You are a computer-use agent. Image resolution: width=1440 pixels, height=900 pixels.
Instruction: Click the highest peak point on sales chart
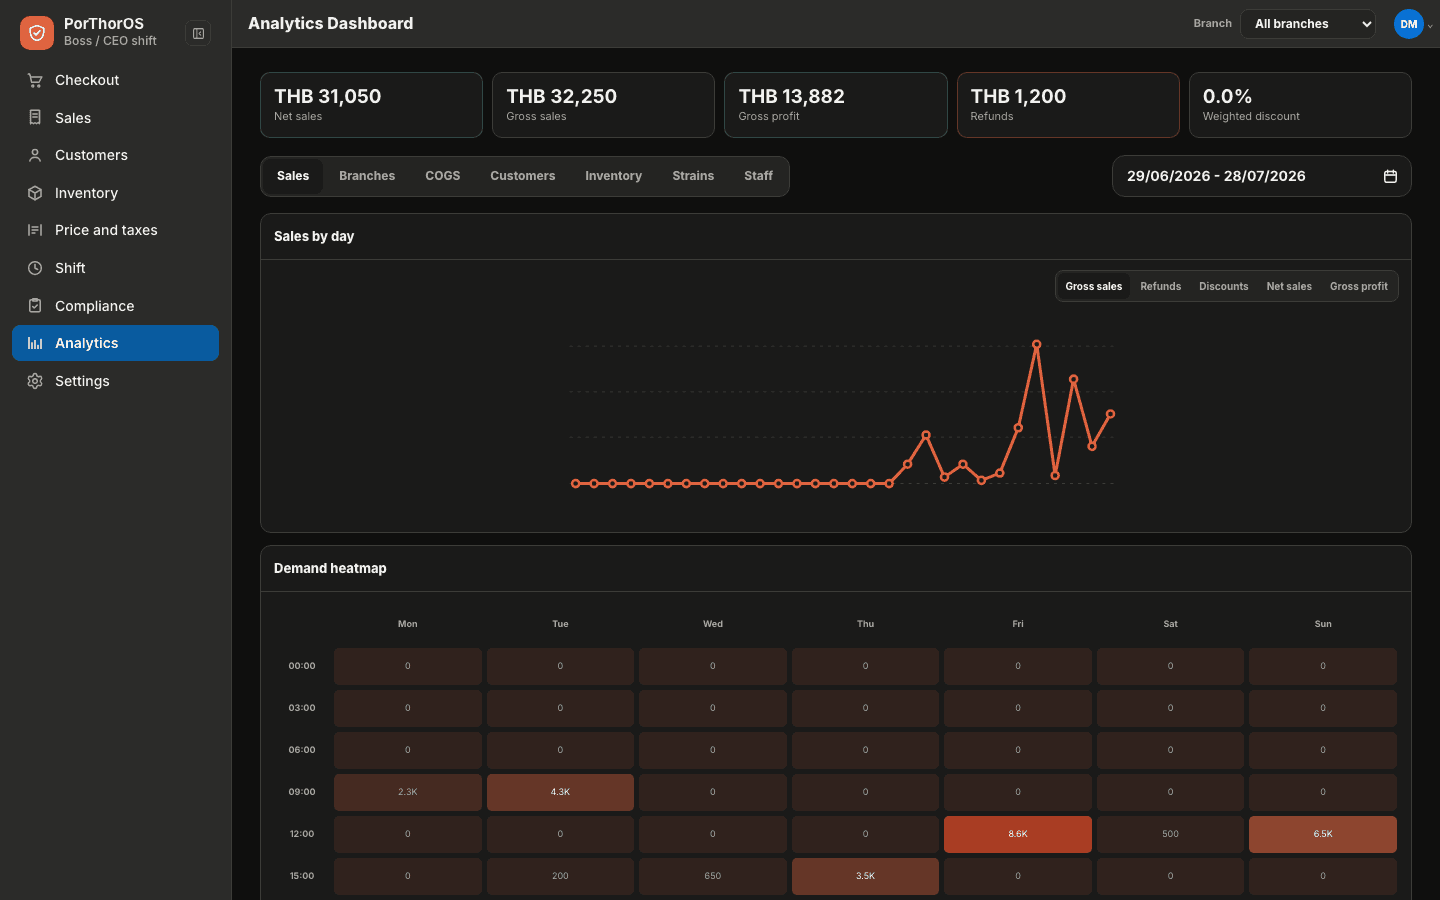pos(1037,344)
